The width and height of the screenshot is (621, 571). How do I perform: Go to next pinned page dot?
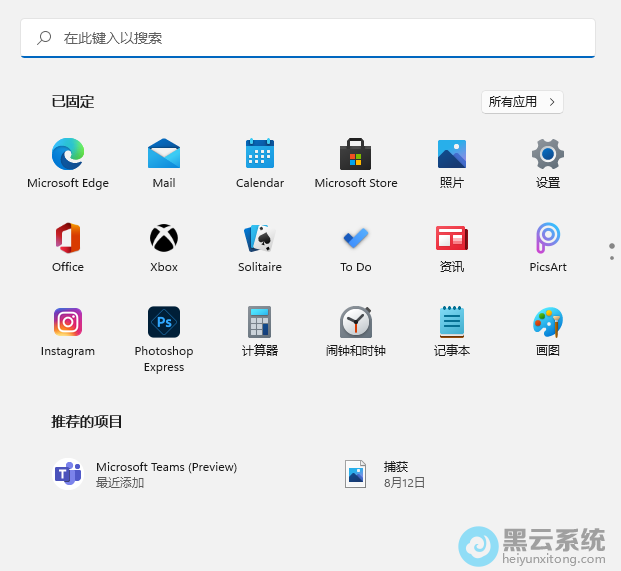point(612,258)
